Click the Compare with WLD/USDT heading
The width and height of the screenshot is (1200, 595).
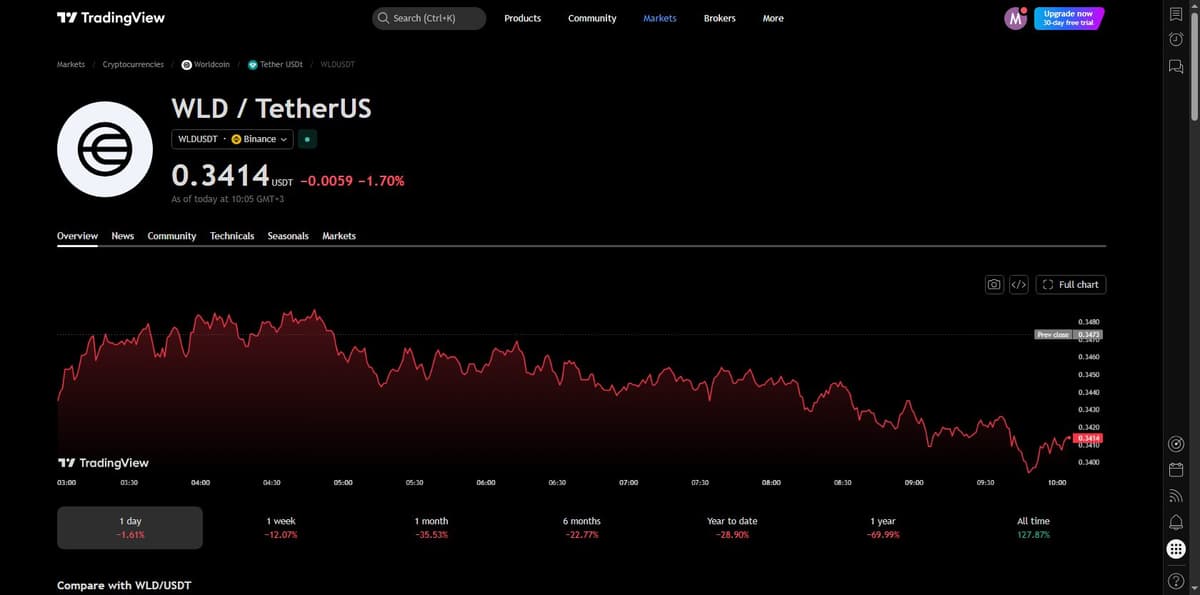tap(124, 584)
